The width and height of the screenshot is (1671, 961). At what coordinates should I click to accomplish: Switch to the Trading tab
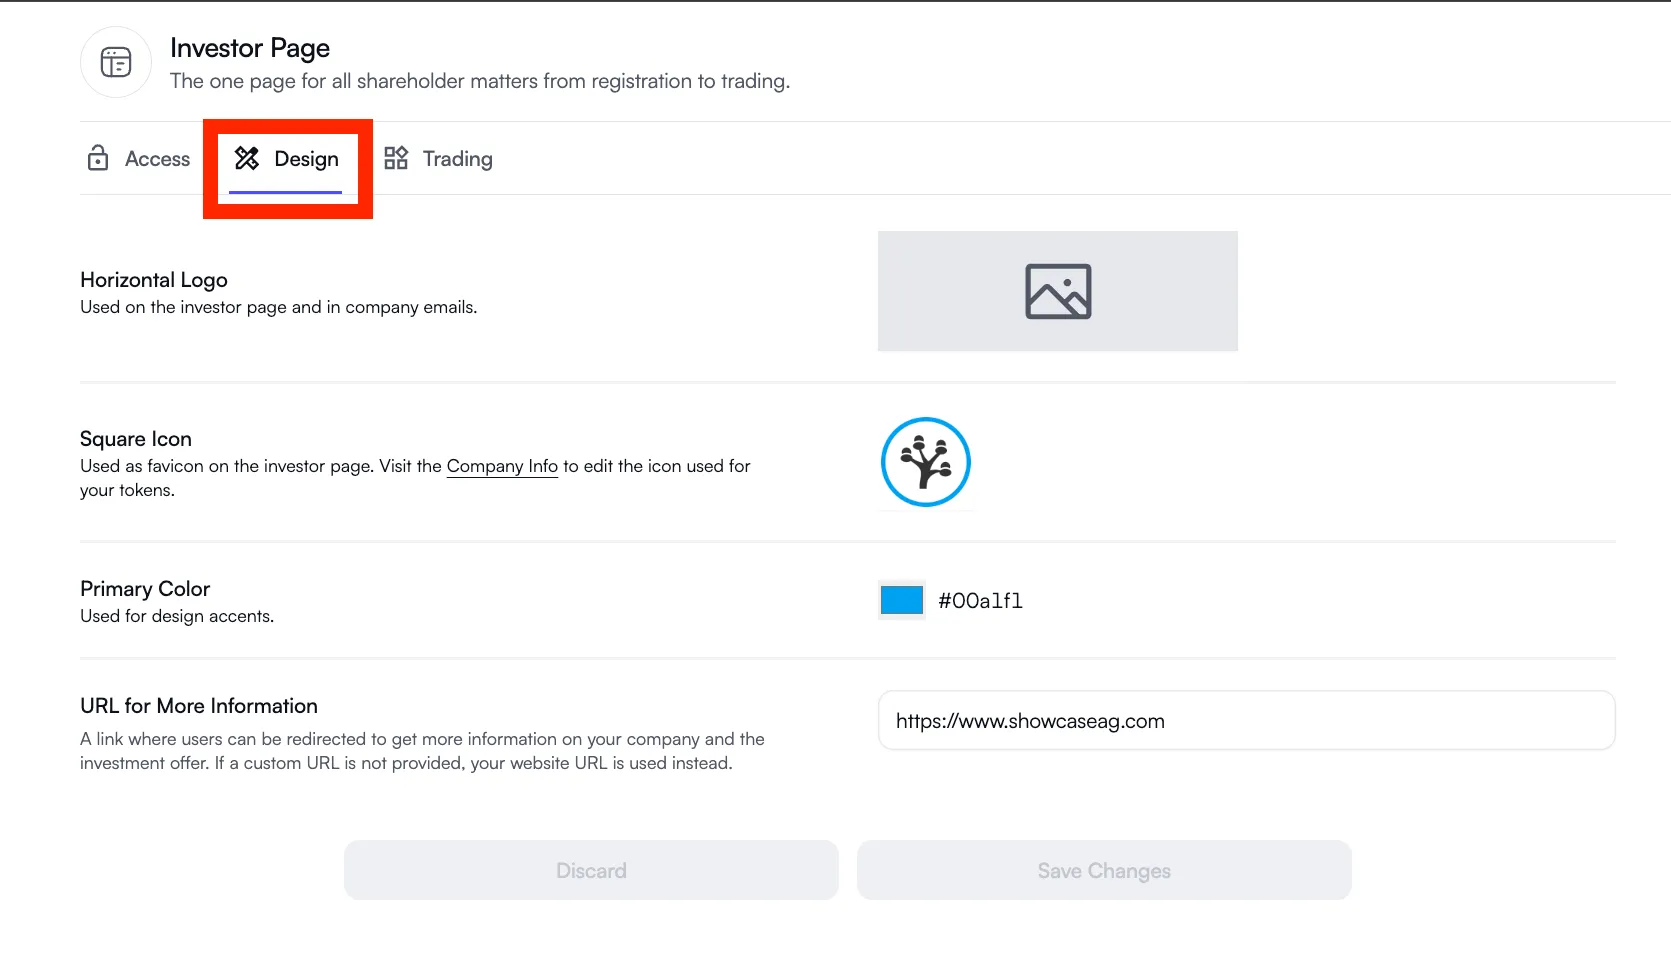click(457, 159)
